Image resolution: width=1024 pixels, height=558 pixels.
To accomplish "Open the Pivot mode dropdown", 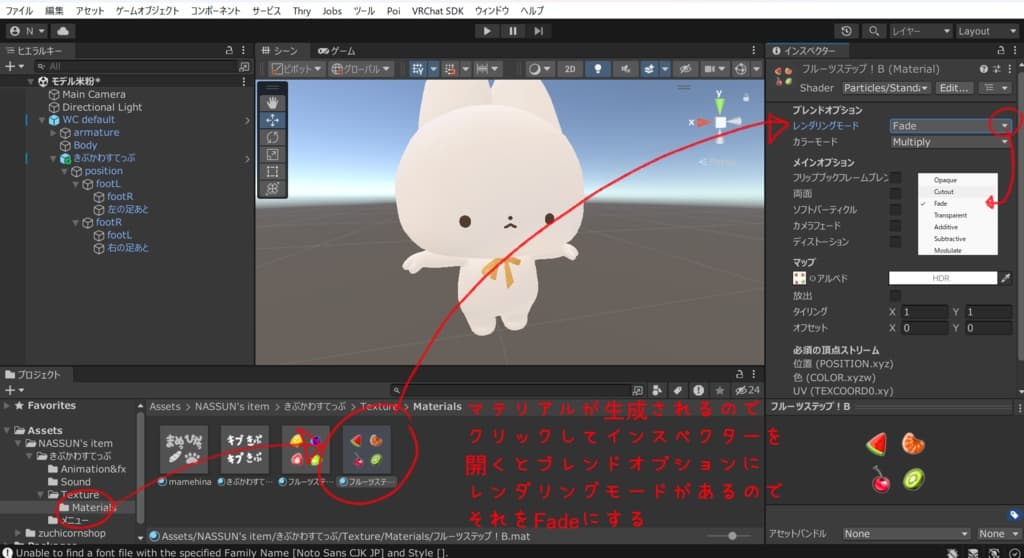I will coord(297,69).
